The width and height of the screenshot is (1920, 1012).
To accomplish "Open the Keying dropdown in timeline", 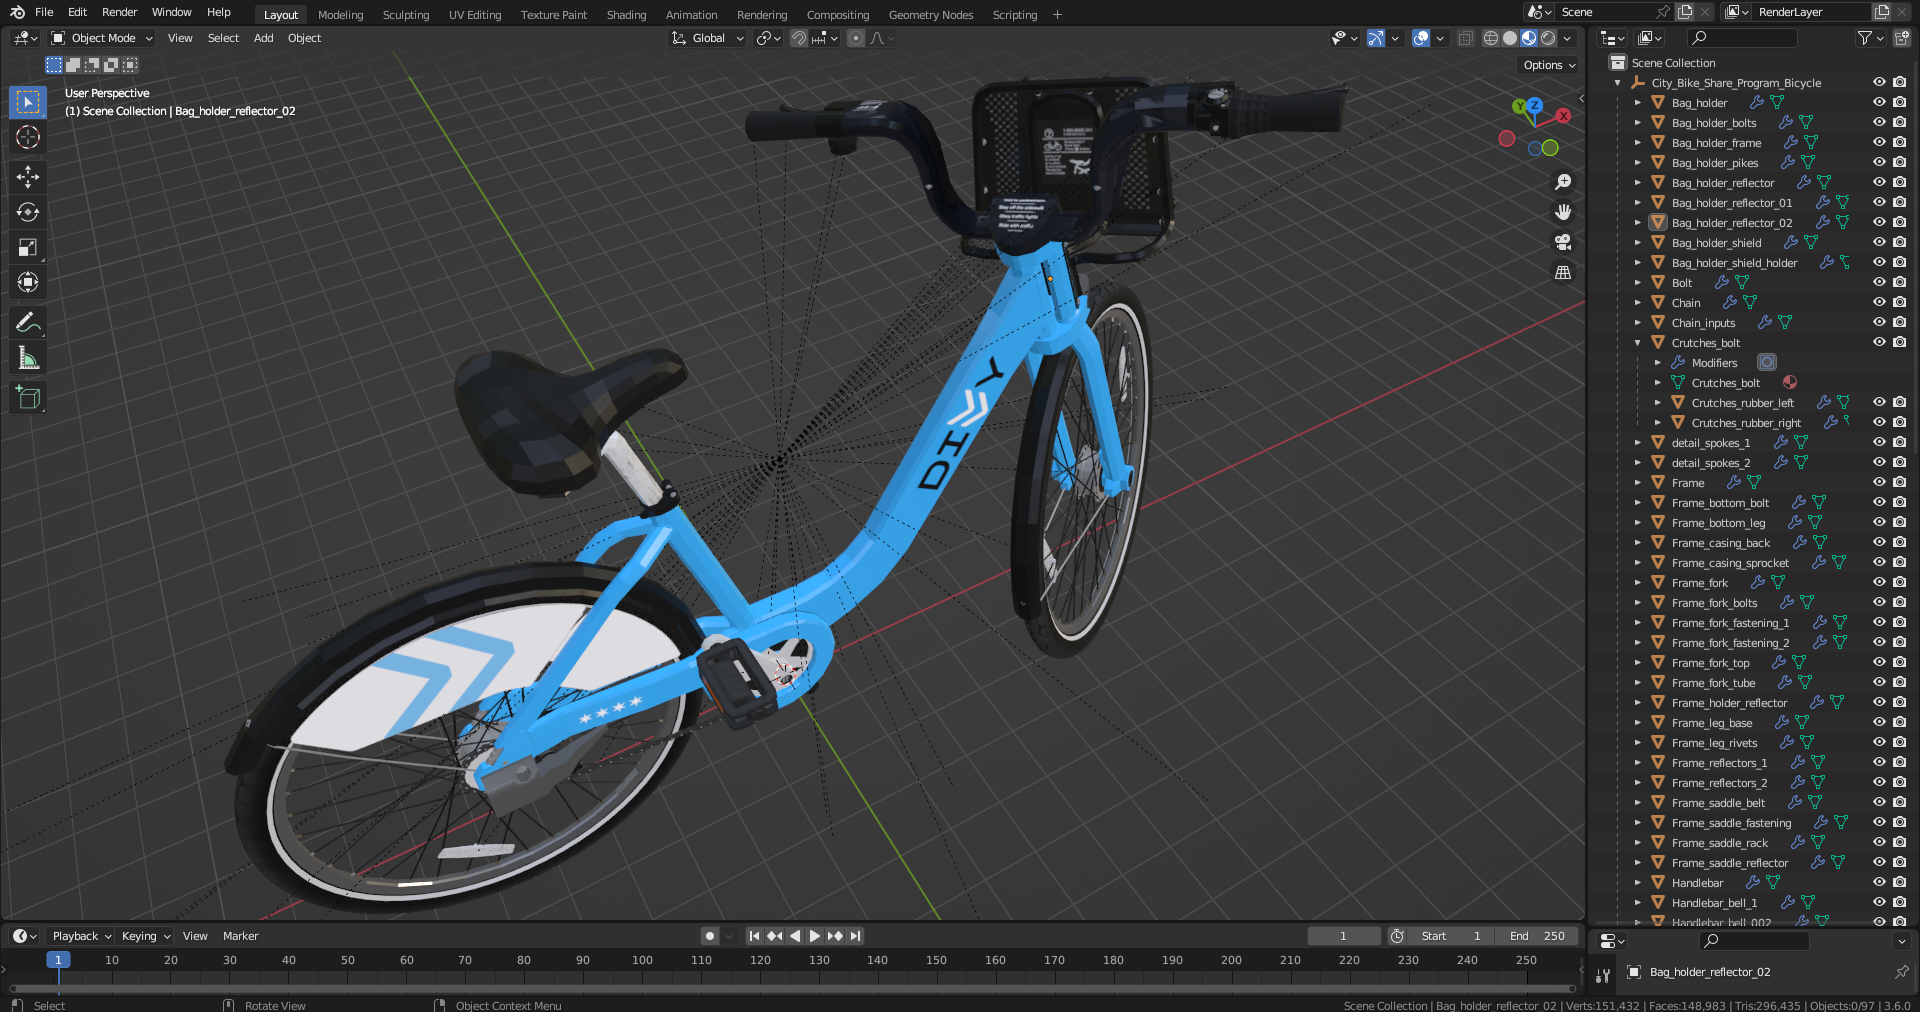I will pyautogui.click(x=145, y=936).
